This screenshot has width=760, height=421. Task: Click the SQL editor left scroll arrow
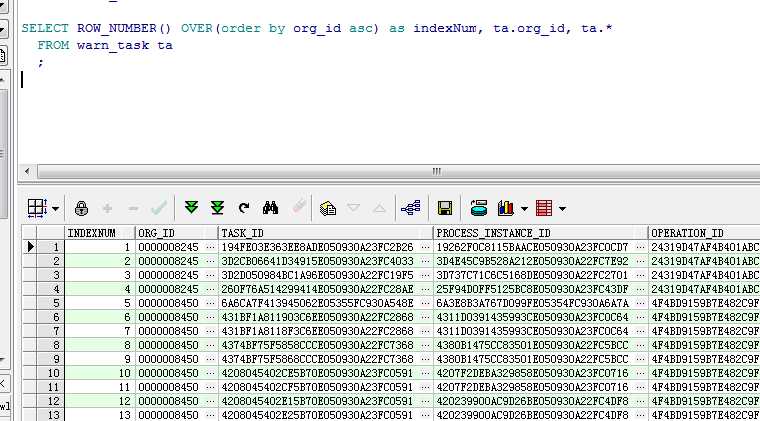click(27, 171)
